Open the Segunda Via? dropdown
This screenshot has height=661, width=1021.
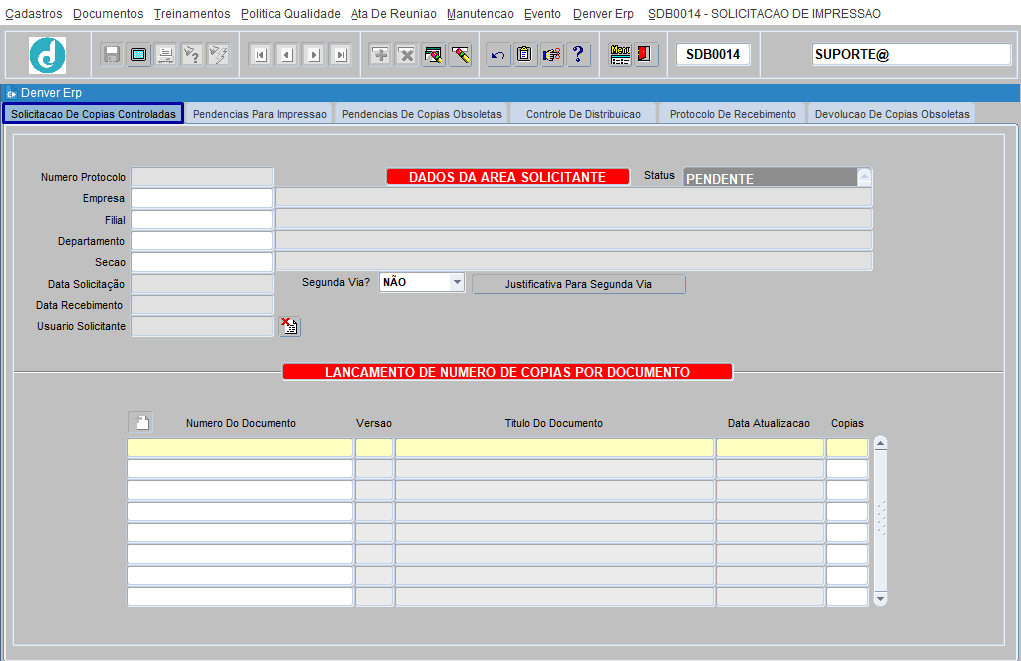(457, 282)
